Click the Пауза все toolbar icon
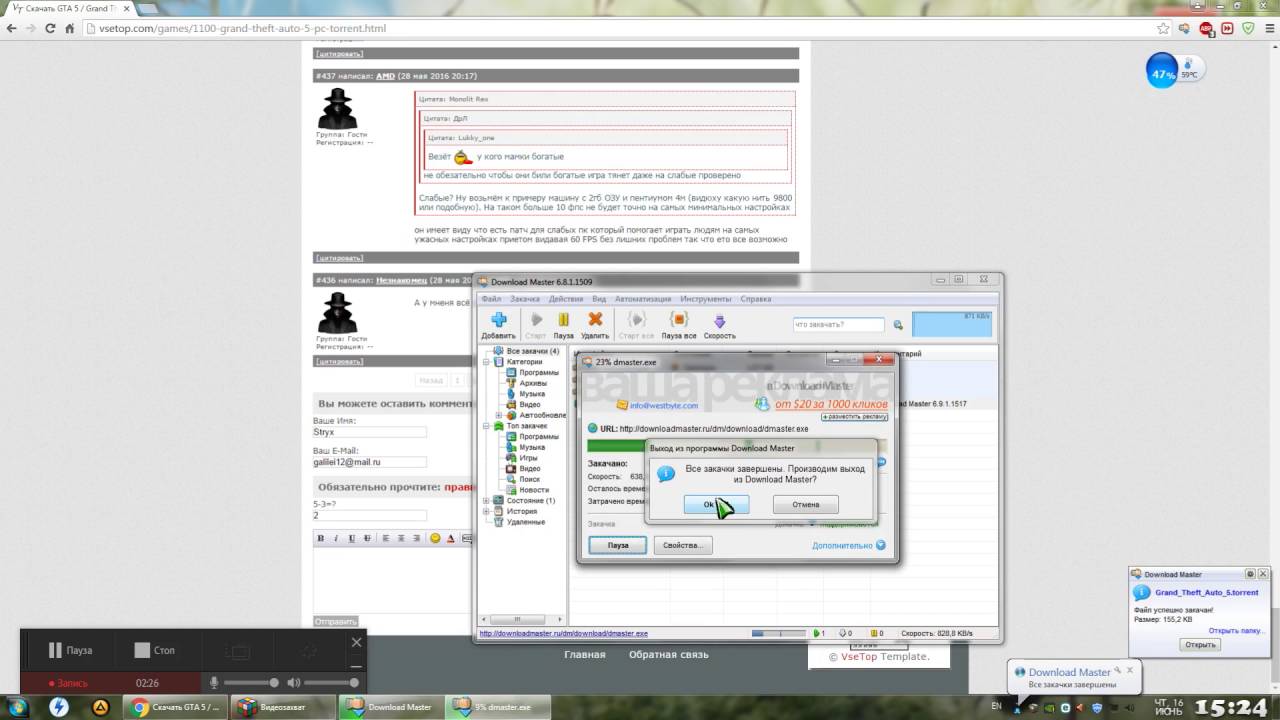The width and height of the screenshot is (1280, 720). click(679, 320)
